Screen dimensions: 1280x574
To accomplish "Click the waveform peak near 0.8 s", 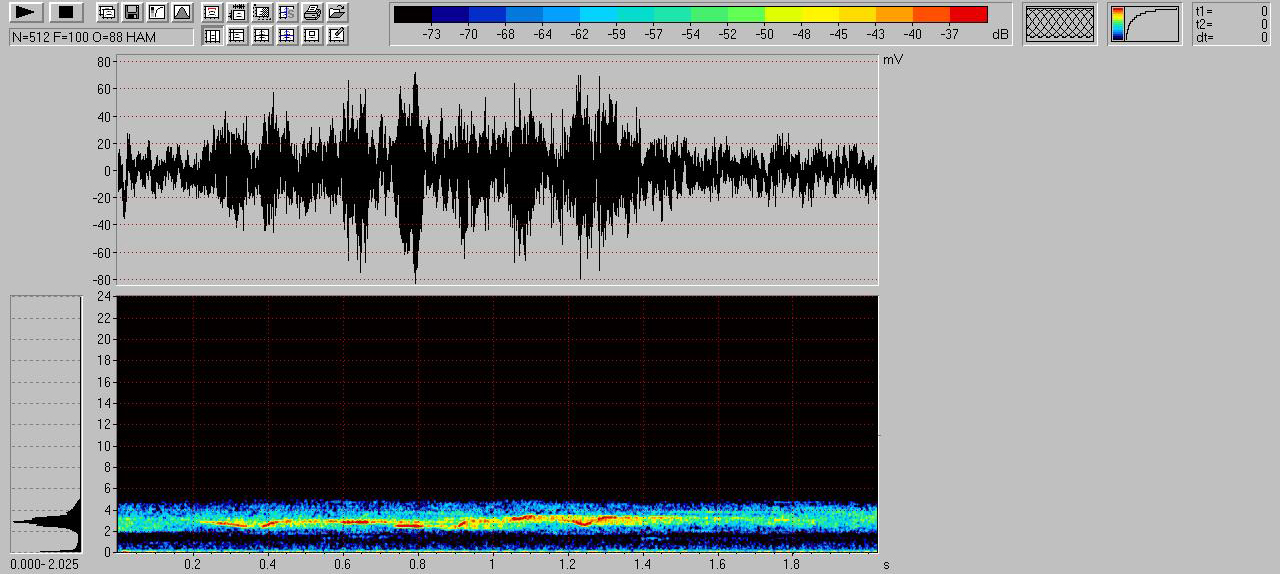I will (414, 76).
